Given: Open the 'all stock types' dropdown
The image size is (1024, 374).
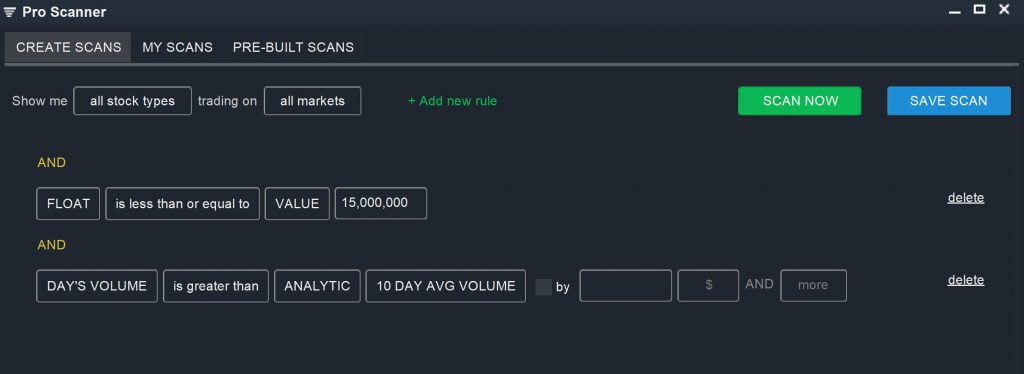Looking at the screenshot, I should coord(133,101).
